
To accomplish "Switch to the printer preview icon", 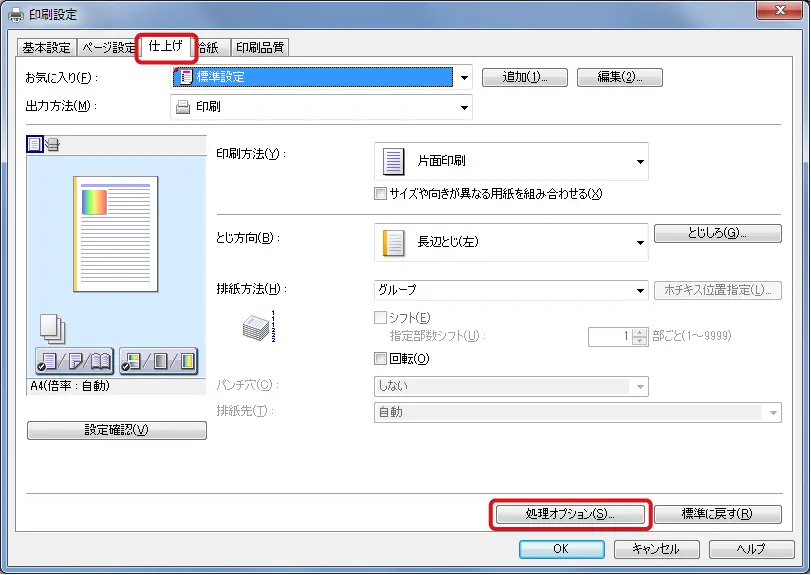I will pyautogui.click(x=52, y=145).
